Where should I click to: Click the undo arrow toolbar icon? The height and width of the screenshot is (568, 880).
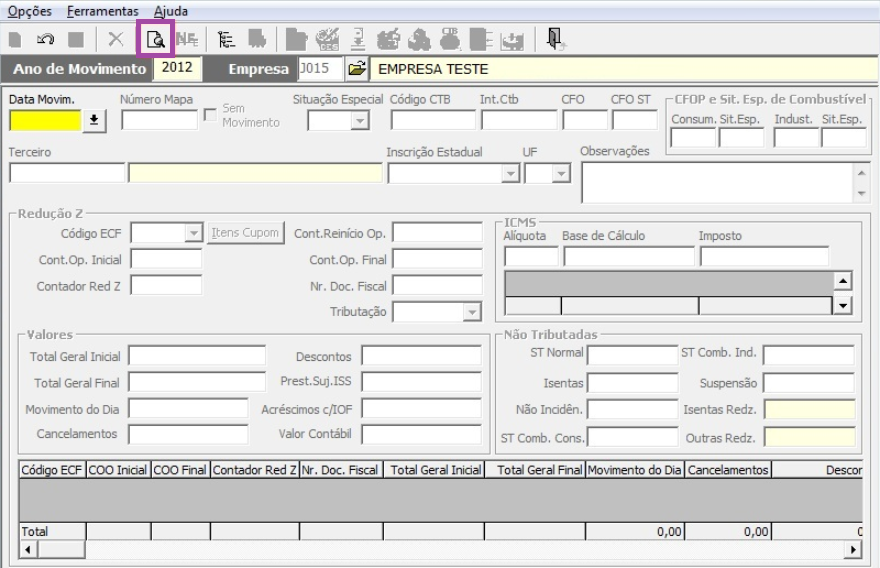(x=44, y=39)
